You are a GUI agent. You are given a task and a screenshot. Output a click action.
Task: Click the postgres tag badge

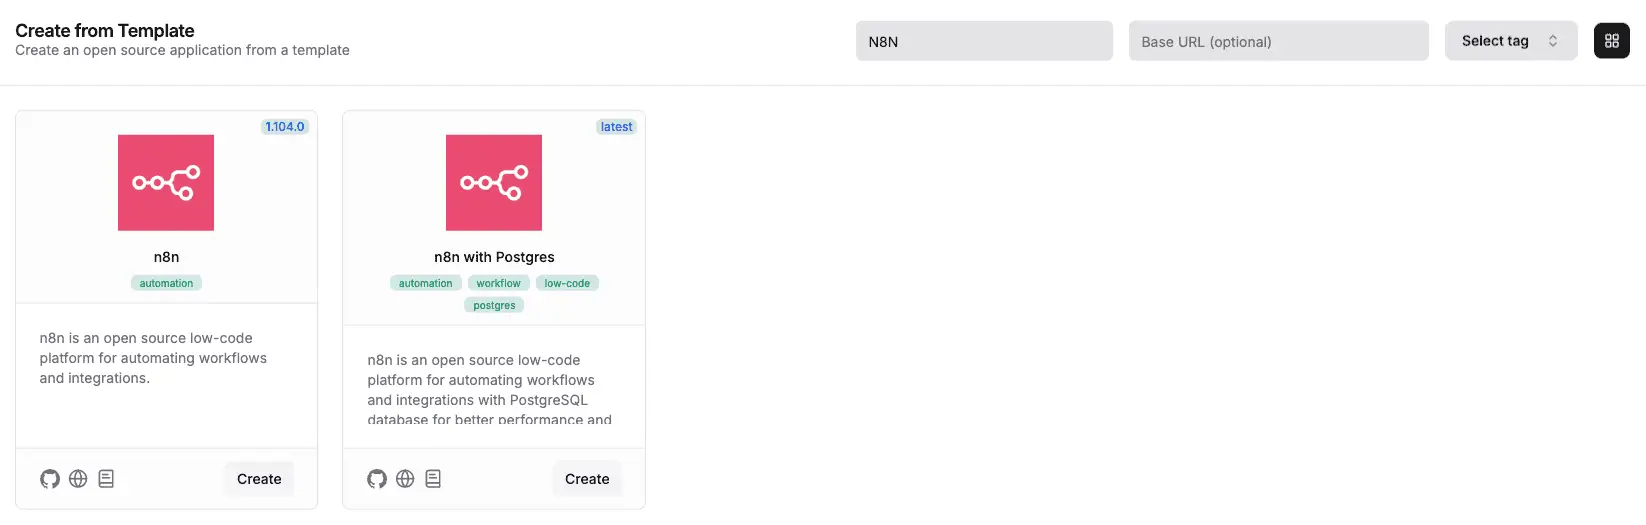[x=494, y=305]
